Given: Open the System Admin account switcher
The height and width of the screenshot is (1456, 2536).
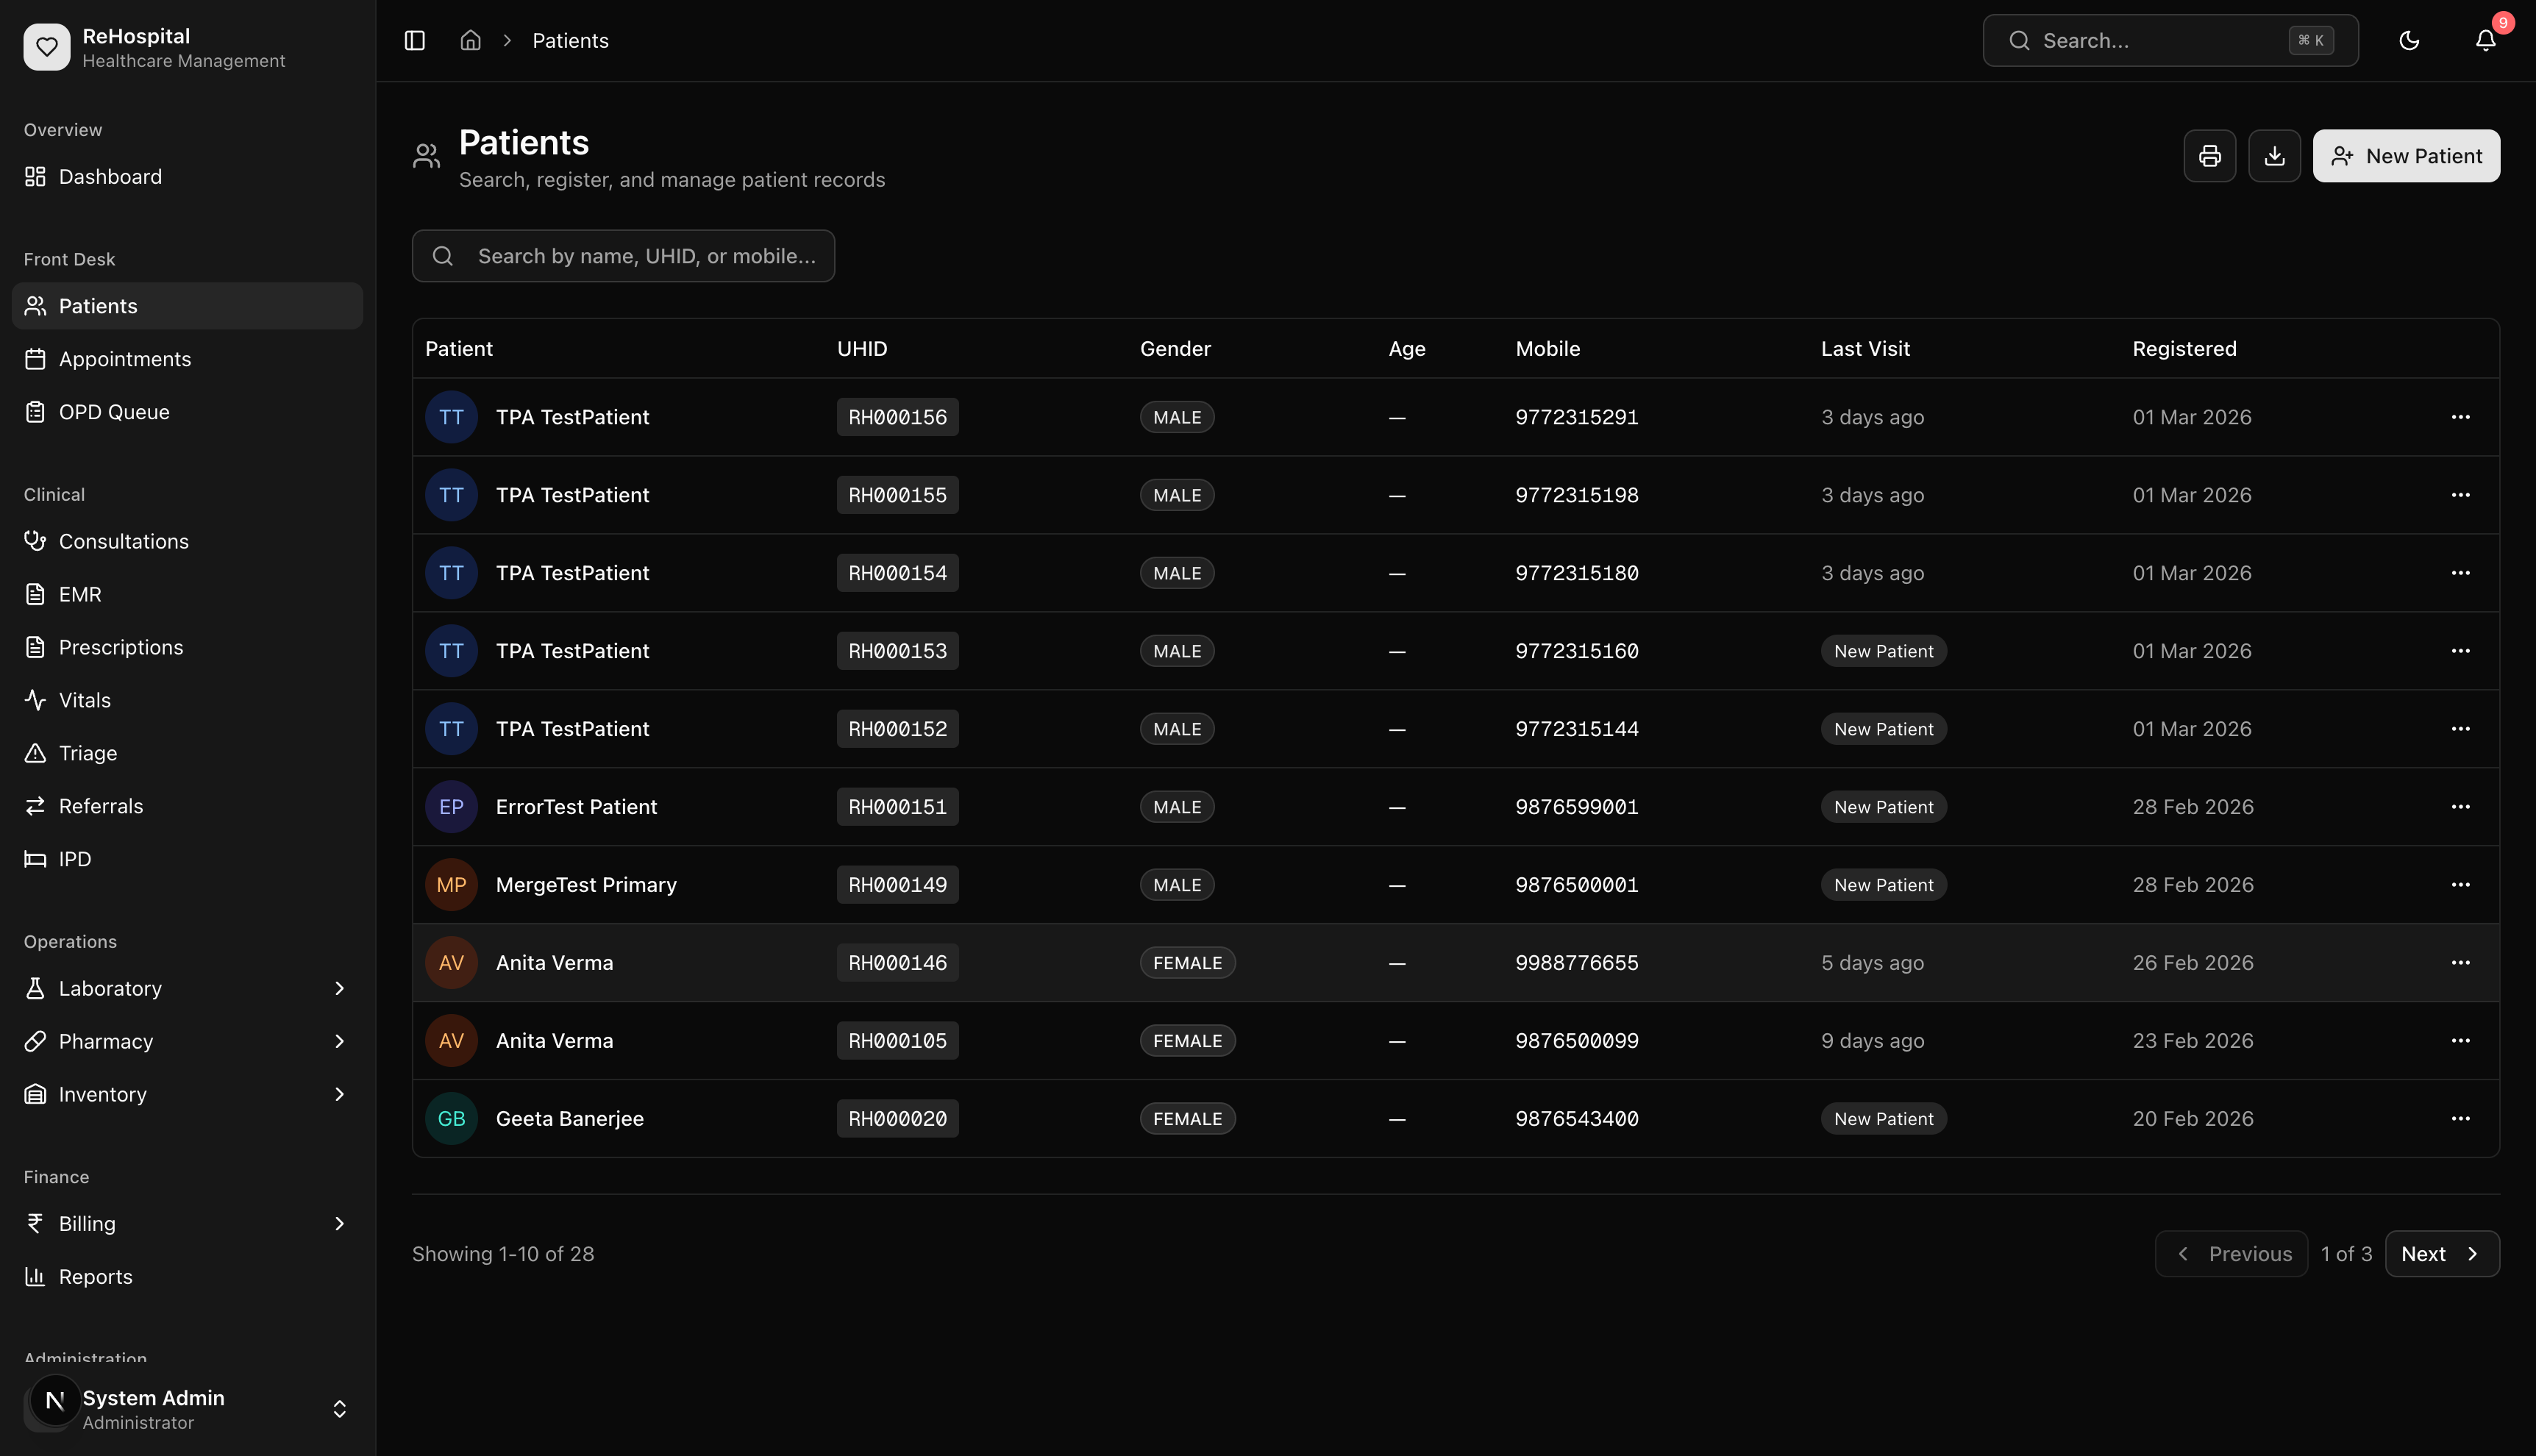Looking at the screenshot, I should coord(339,1408).
